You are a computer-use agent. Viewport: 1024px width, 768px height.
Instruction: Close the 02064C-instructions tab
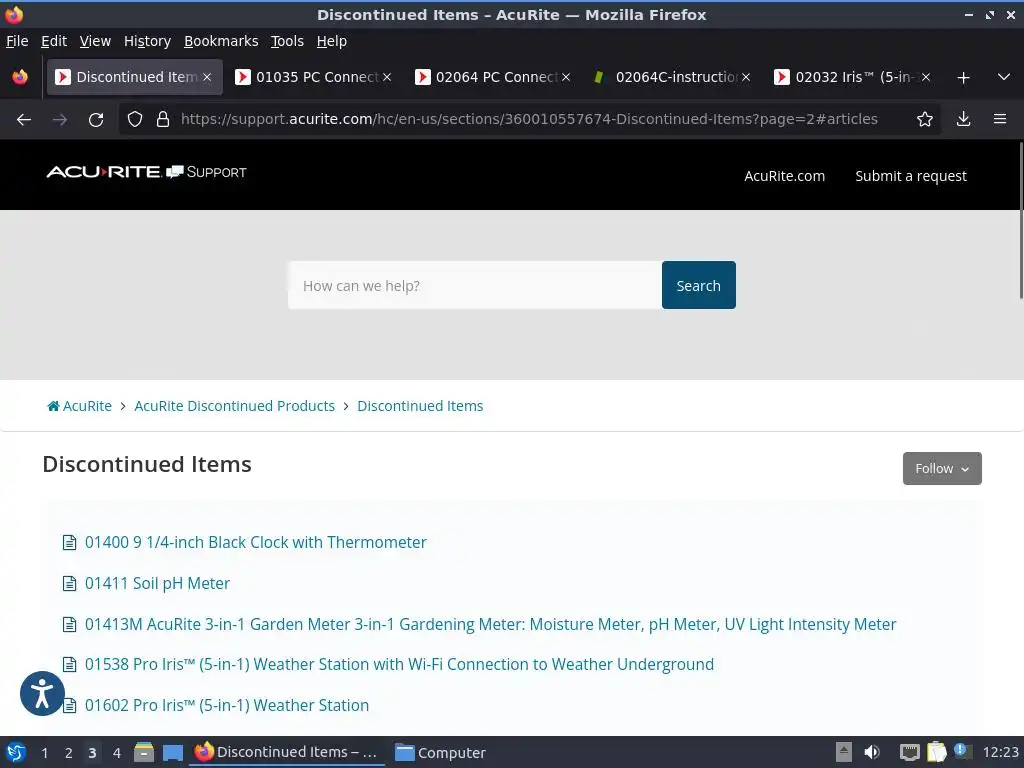[x=746, y=77]
